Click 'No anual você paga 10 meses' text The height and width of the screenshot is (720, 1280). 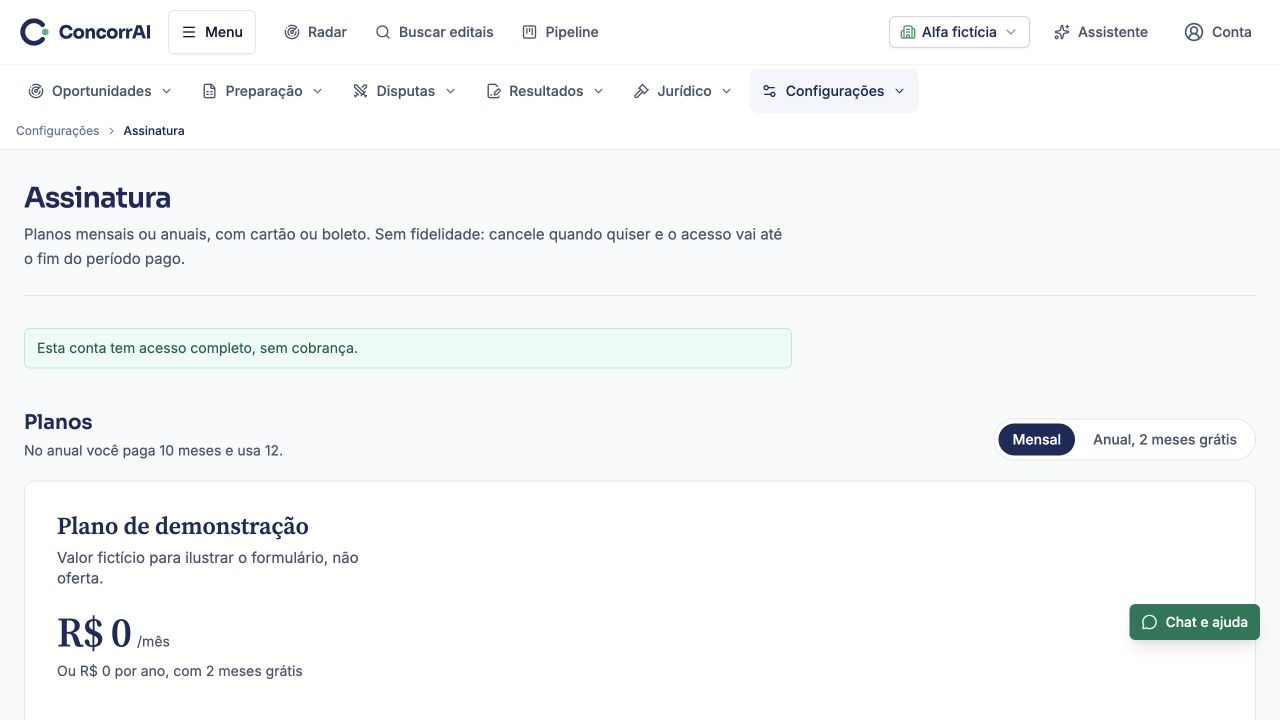pos(153,451)
